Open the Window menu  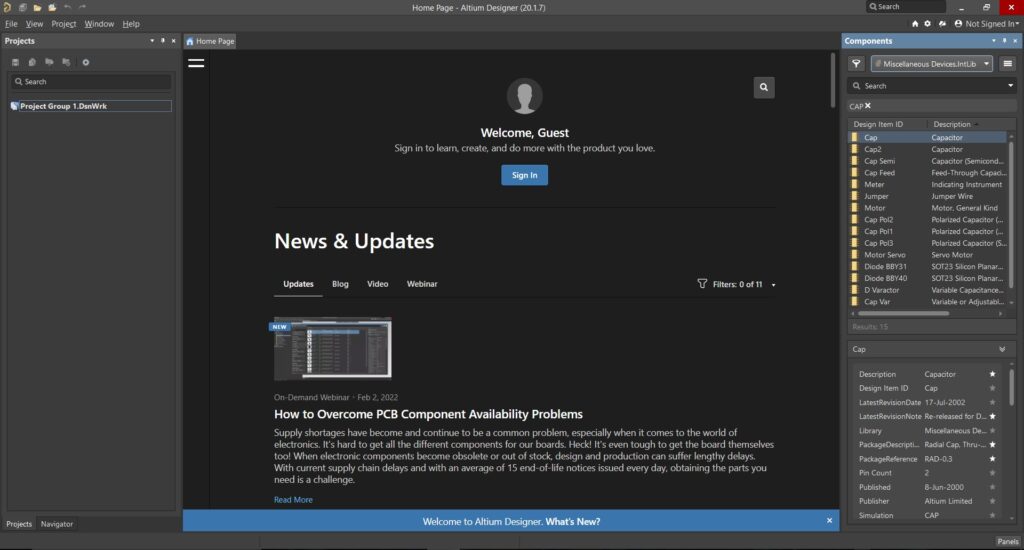pos(99,24)
